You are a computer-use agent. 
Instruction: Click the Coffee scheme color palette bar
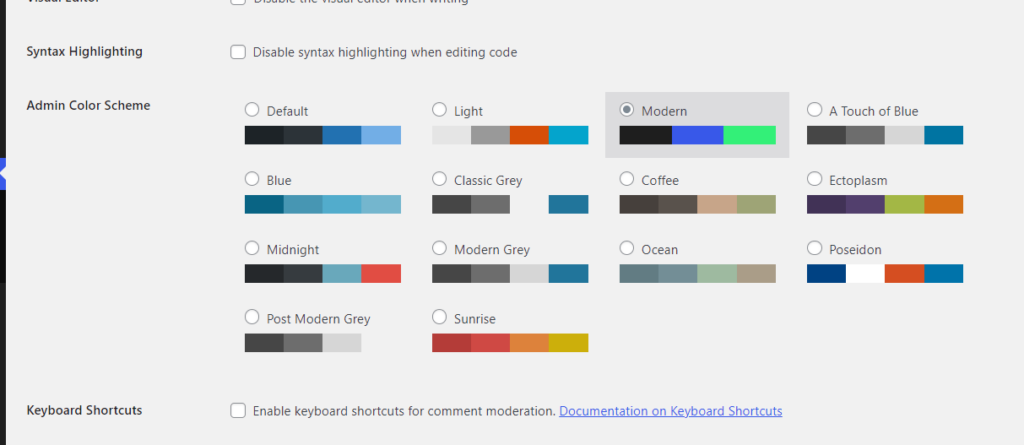(x=697, y=205)
